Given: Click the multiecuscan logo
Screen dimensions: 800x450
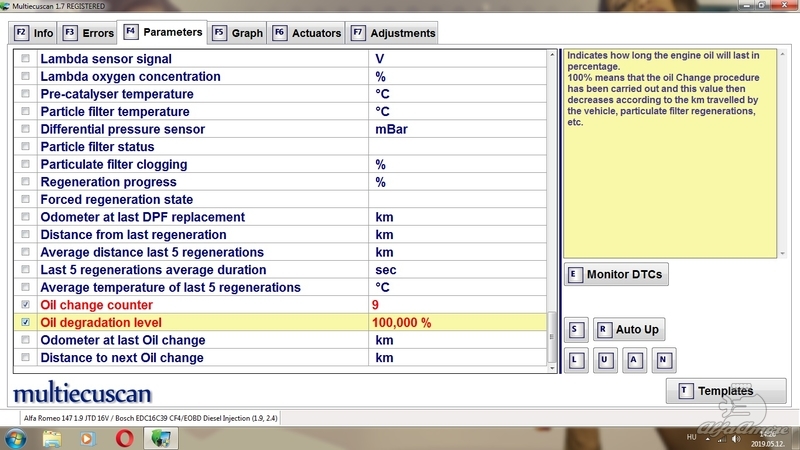Looking at the screenshot, I should 82,393.
